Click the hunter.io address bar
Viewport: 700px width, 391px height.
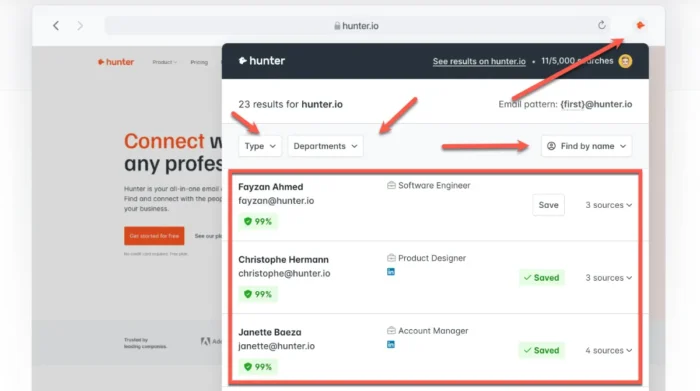coord(356,26)
